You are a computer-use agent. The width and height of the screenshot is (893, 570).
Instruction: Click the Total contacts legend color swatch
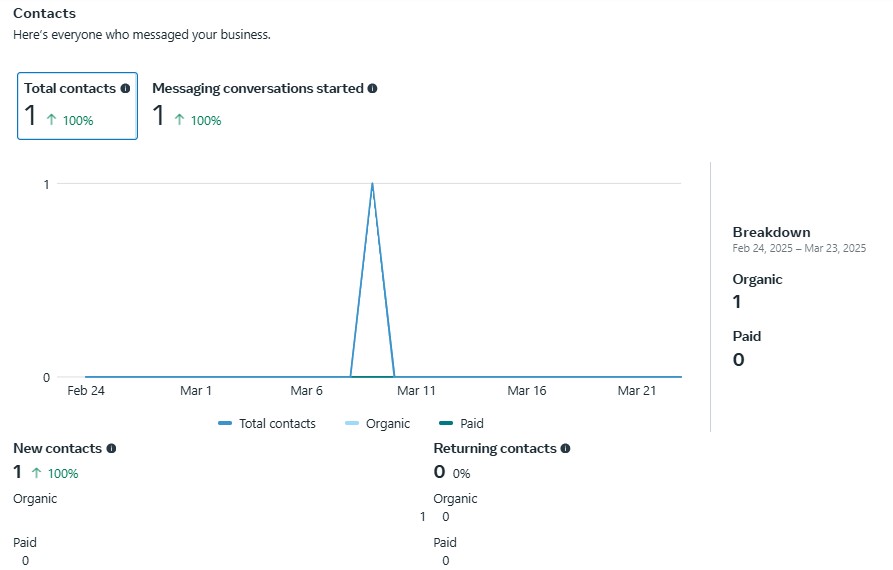[225, 424]
